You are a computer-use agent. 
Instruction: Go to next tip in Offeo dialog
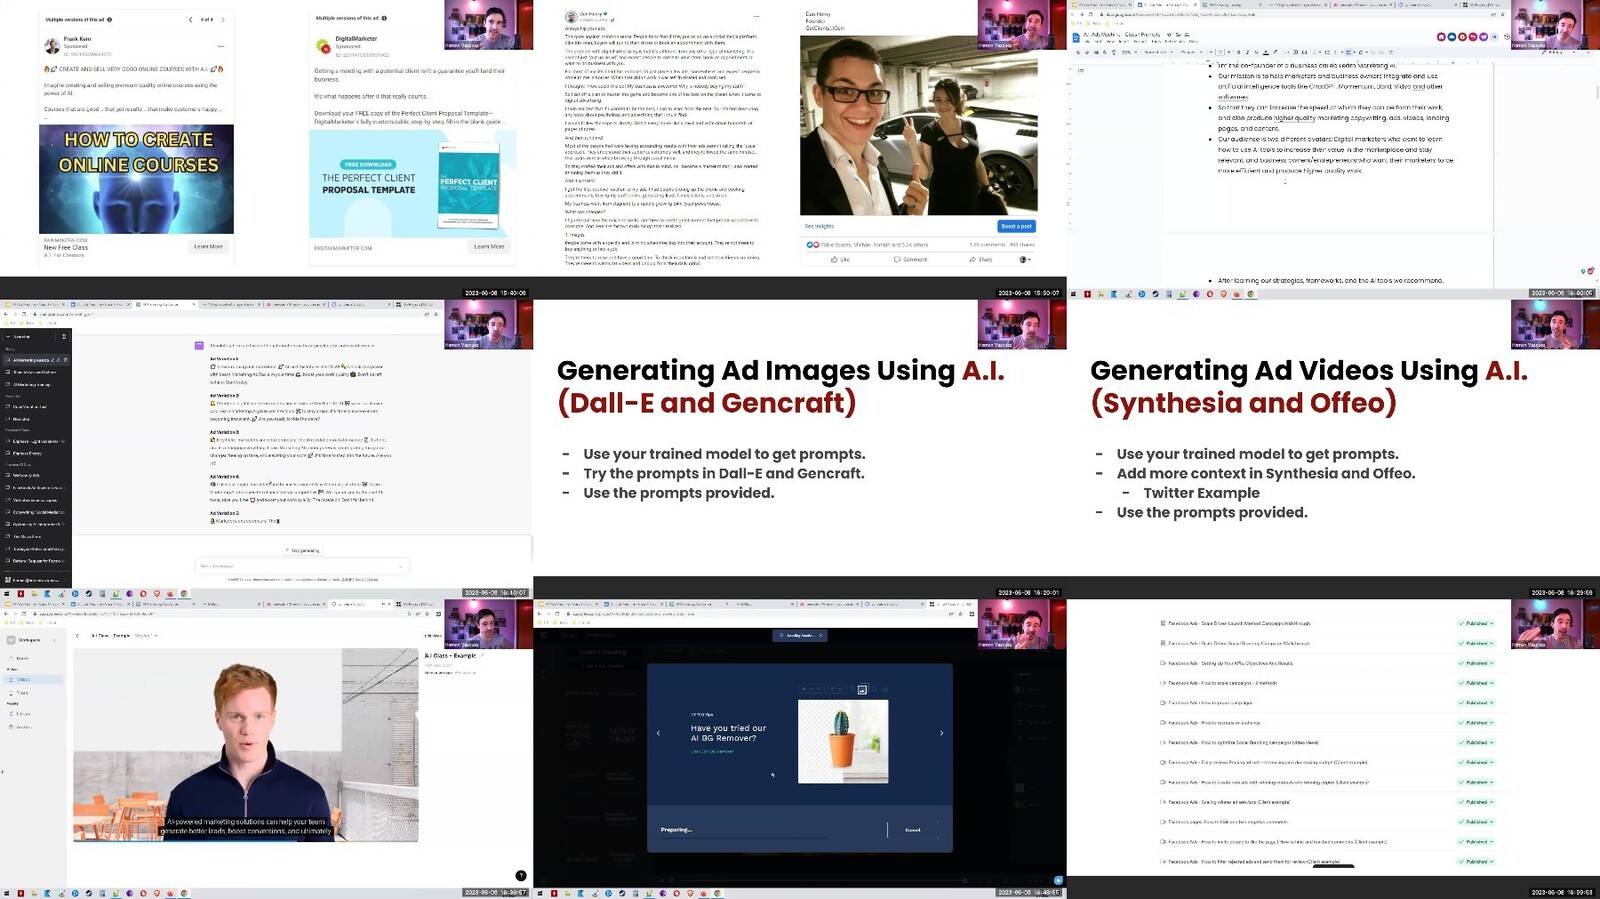[941, 733]
